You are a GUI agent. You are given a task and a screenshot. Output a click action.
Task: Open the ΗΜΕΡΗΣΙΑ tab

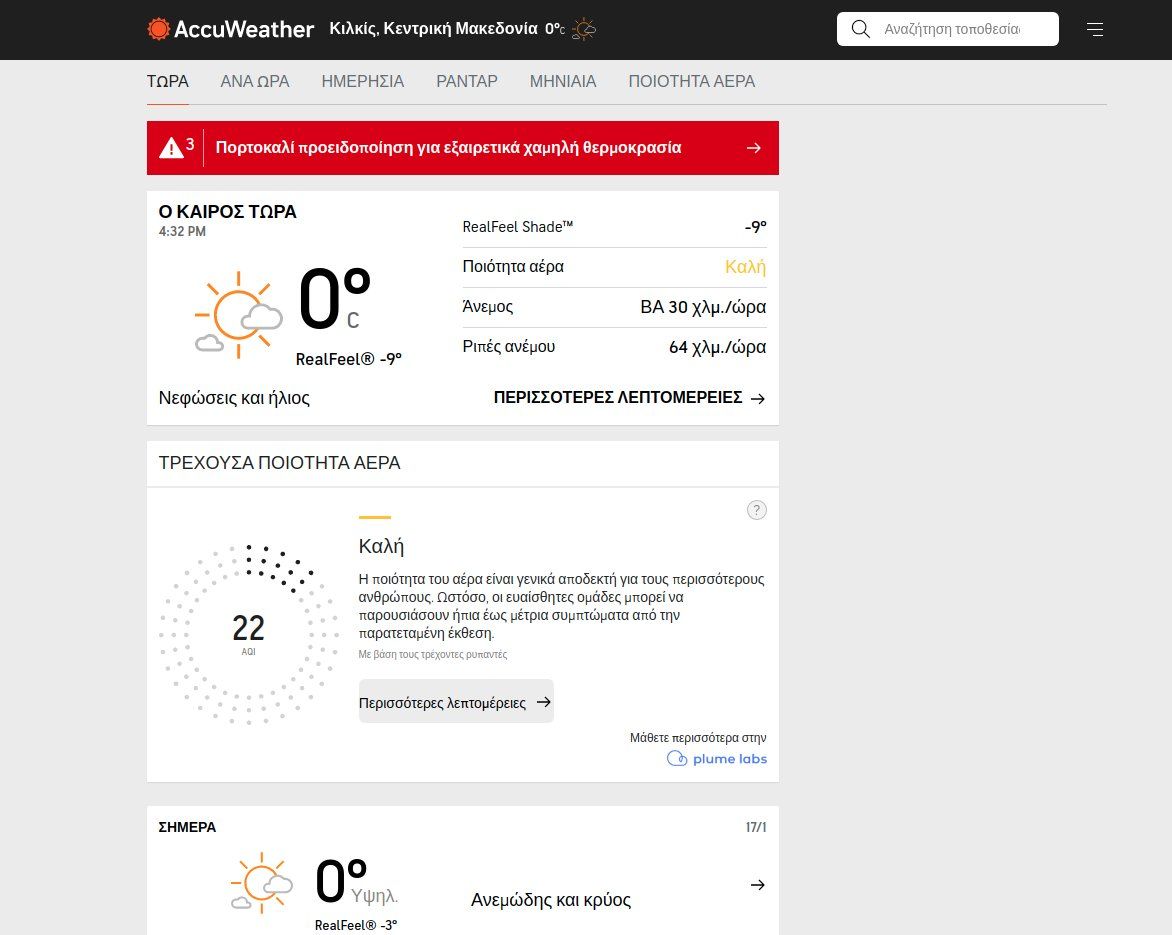[x=363, y=82]
